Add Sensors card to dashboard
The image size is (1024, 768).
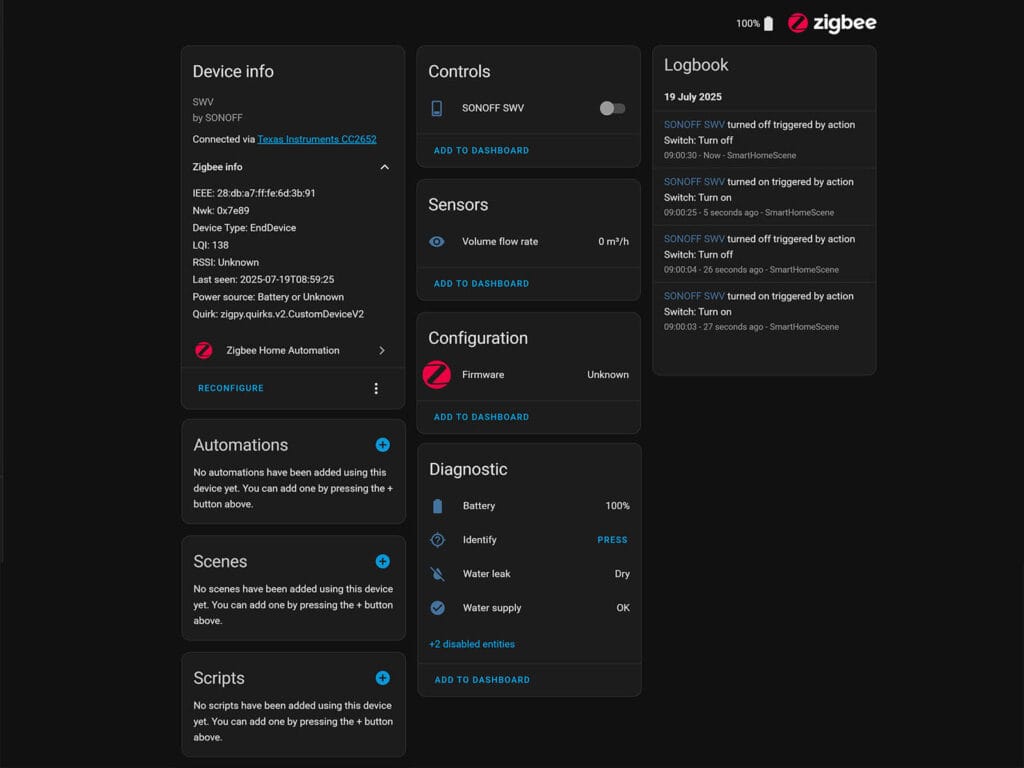click(481, 283)
